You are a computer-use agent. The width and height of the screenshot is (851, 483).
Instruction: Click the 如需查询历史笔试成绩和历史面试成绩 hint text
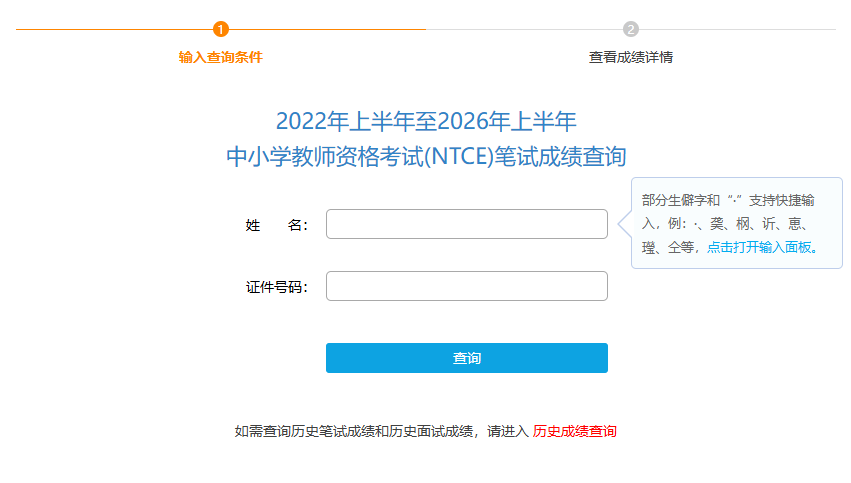[354, 432]
